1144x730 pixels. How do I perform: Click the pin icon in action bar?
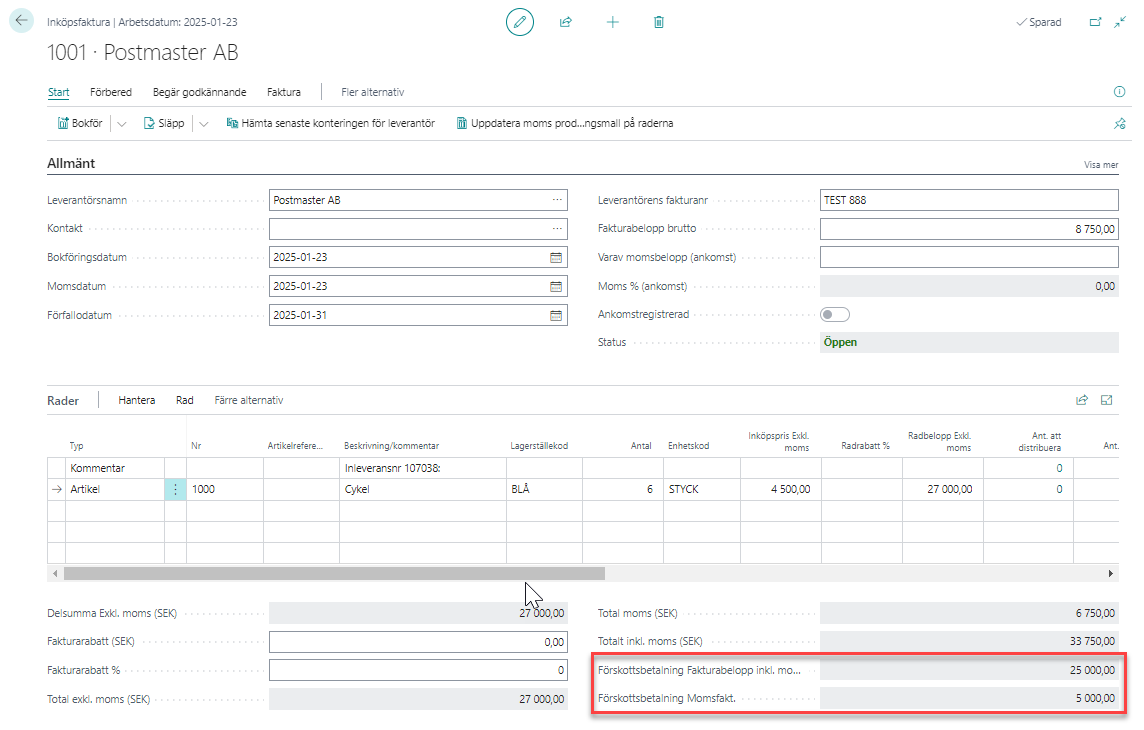1119,124
